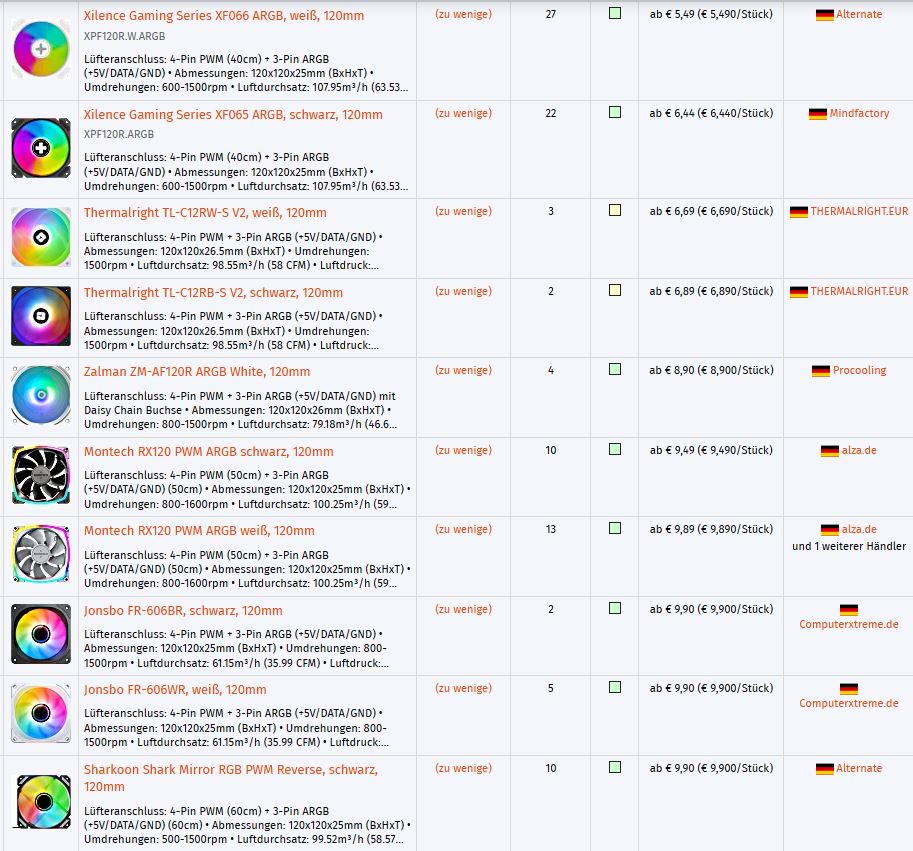Click the flag next to THERMALRIGHT.EUR in TL-C12RB-S row
This screenshot has width=913, height=851.
(x=798, y=292)
